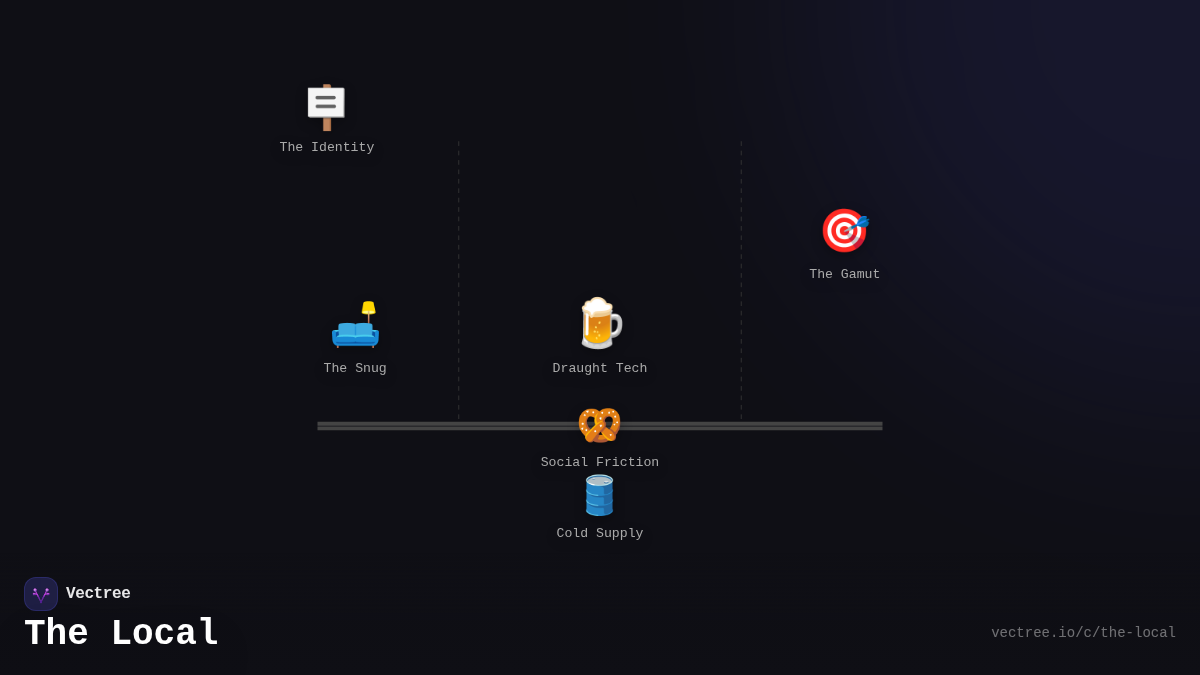The image size is (1200, 675).
Task: Click the "Social Friction" text label
Action: tap(599, 463)
